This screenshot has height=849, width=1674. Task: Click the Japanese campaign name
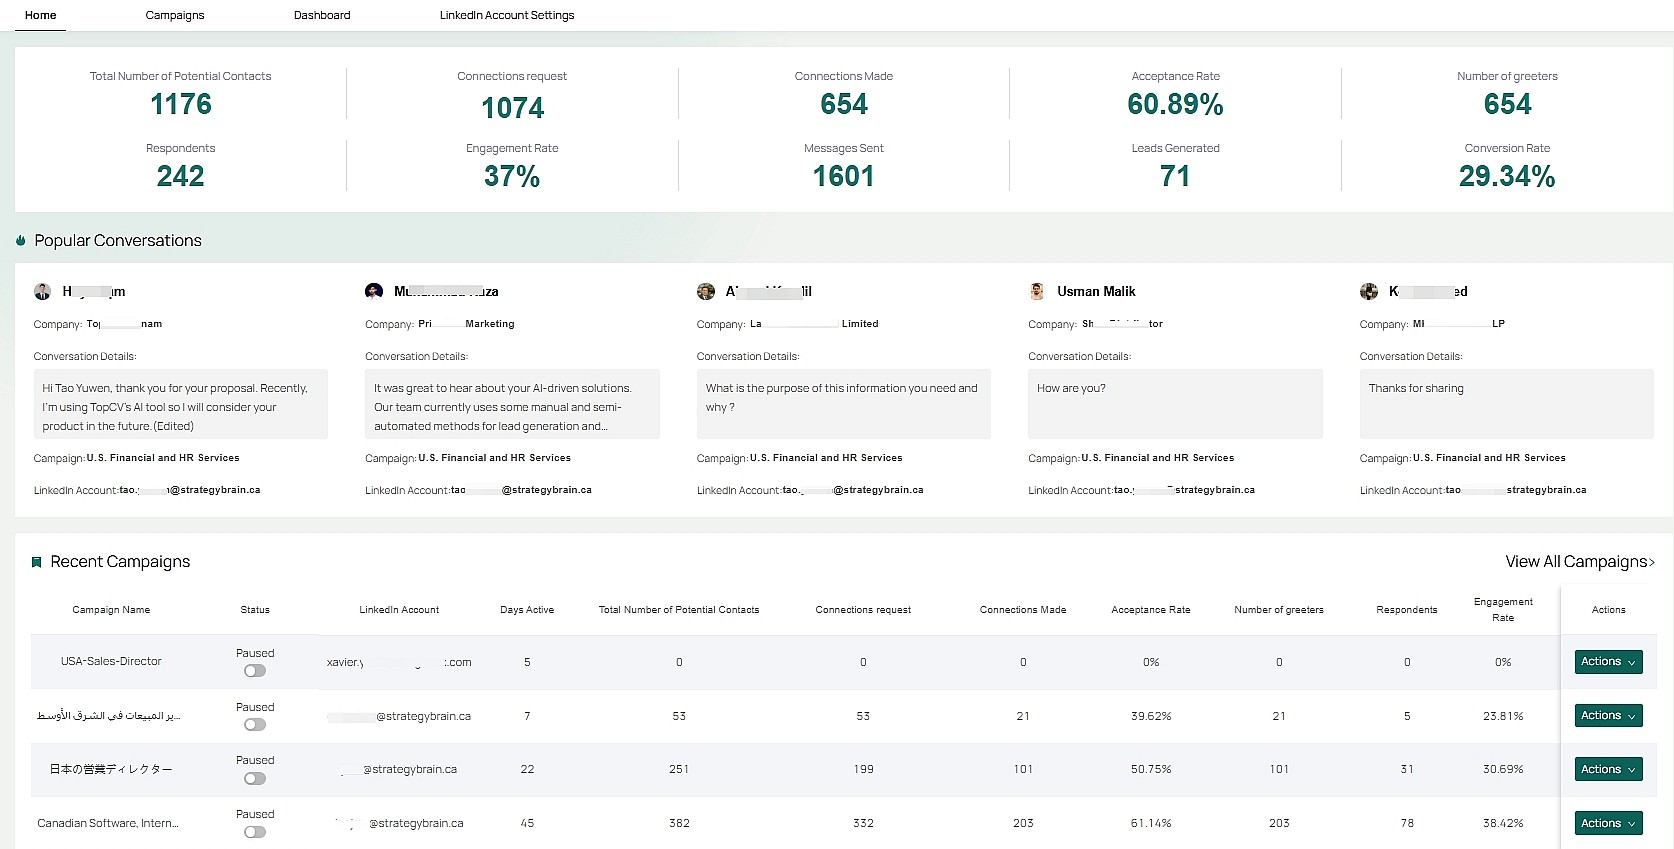111,769
